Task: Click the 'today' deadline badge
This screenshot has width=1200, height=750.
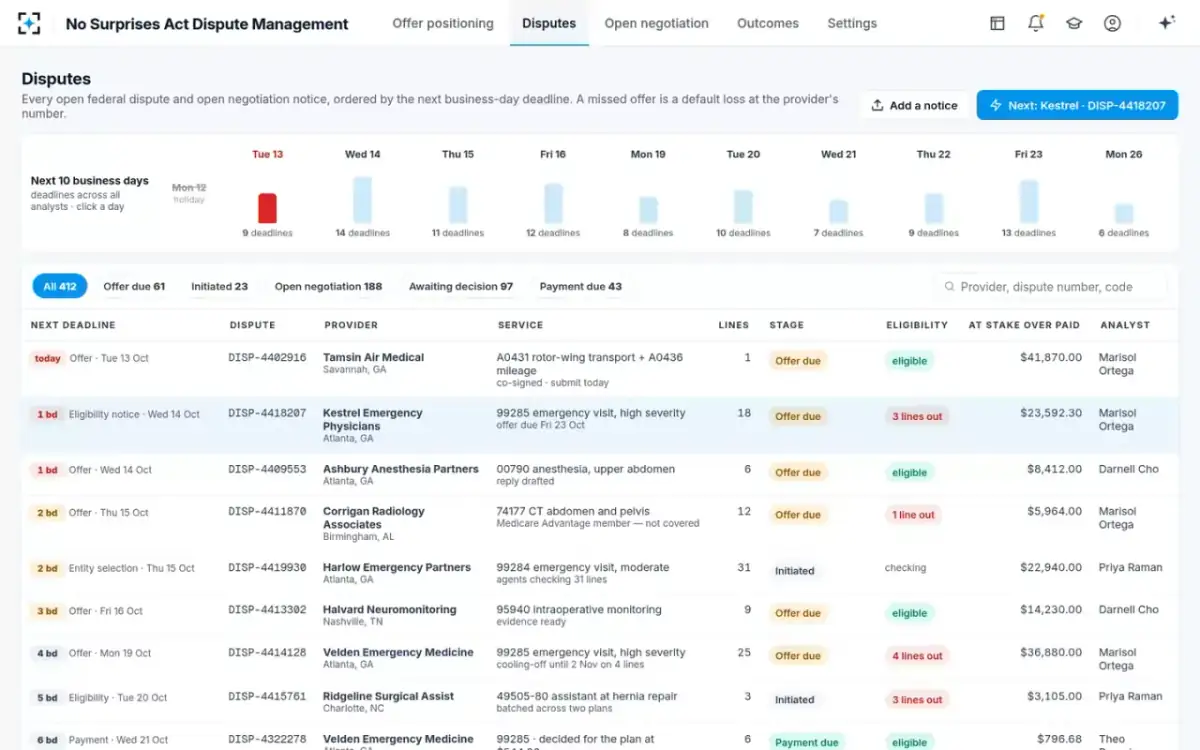Action: pyautogui.click(x=47, y=358)
